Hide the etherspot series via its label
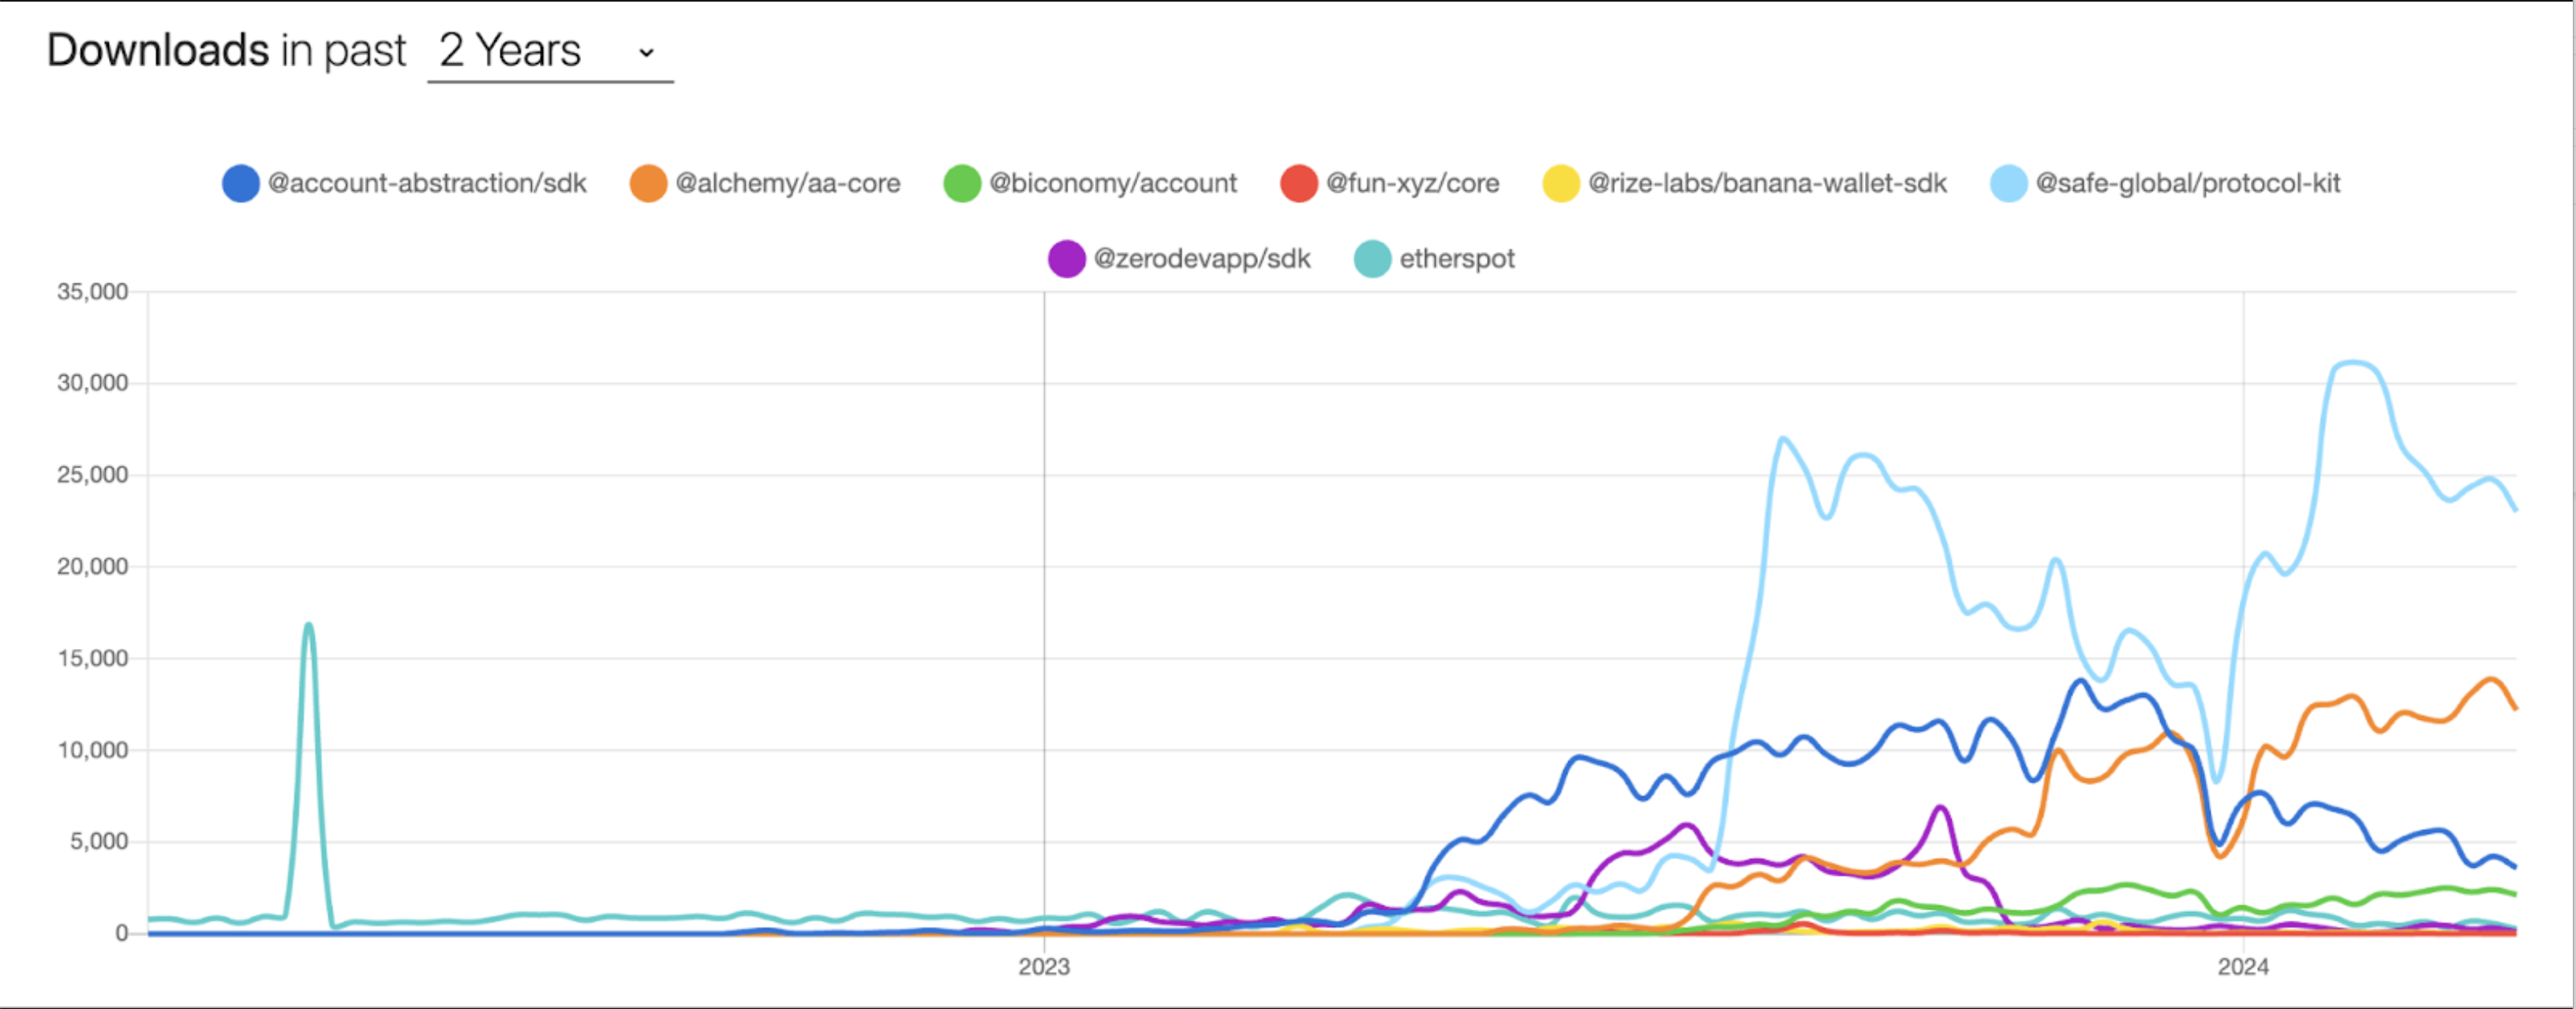The width and height of the screenshot is (2576, 1009). pyautogui.click(x=1457, y=259)
